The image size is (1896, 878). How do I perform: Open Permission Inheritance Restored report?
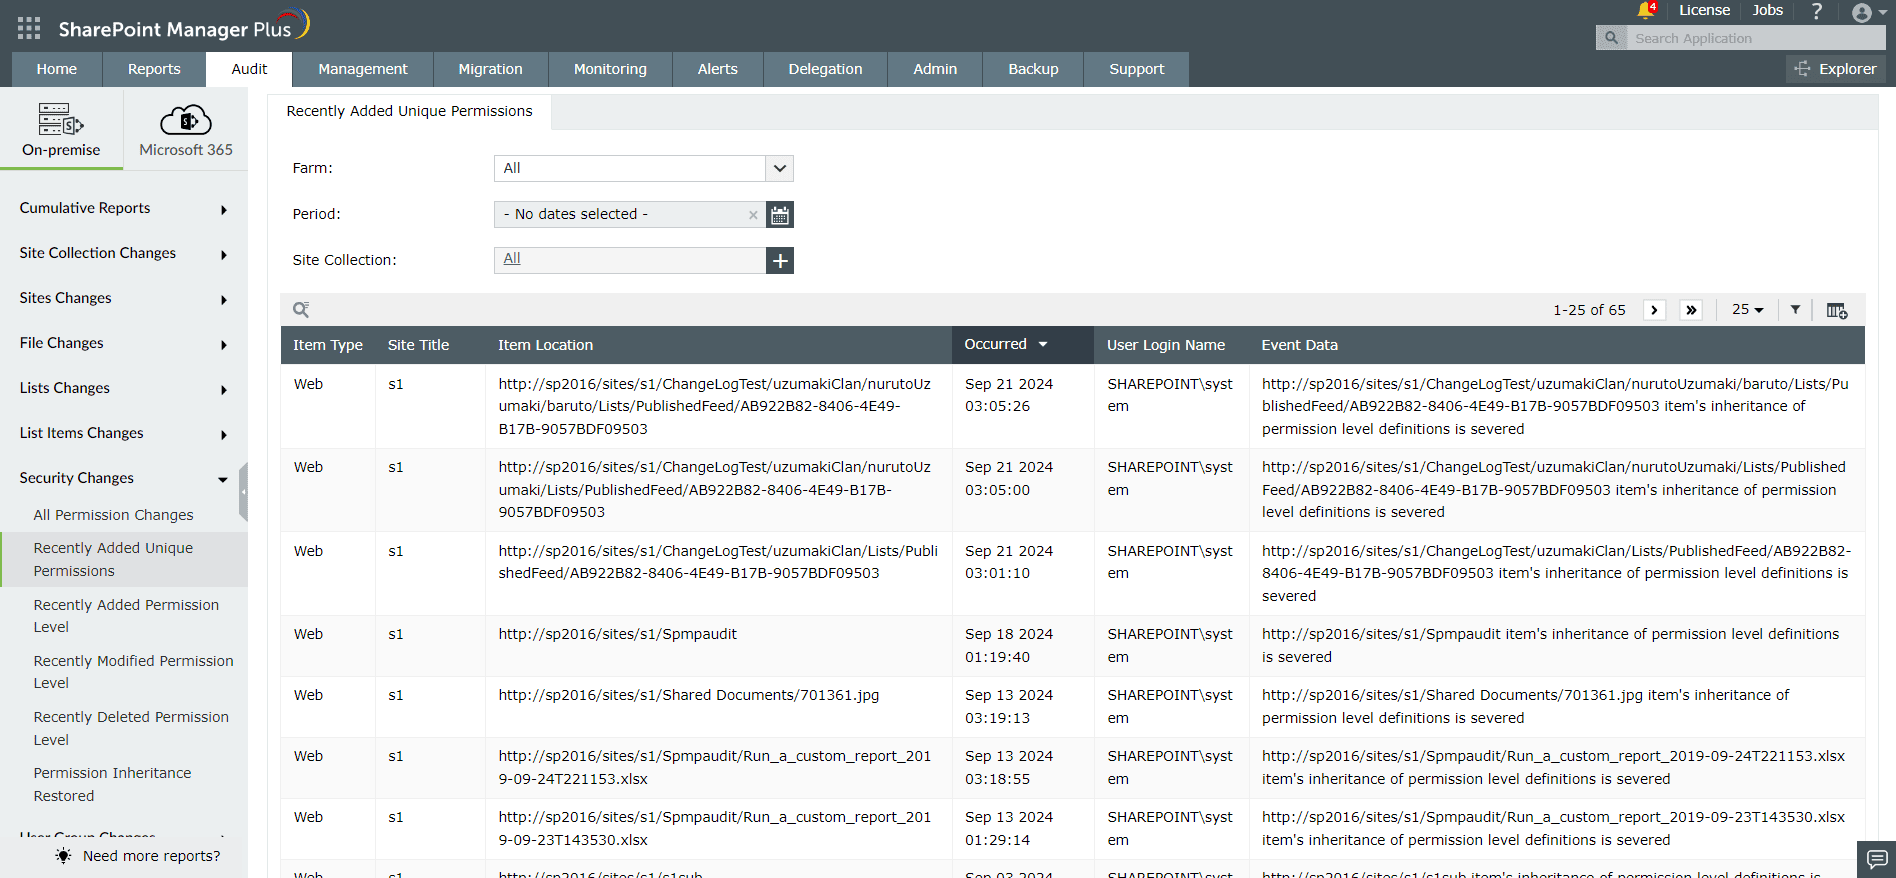[x=112, y=785]
